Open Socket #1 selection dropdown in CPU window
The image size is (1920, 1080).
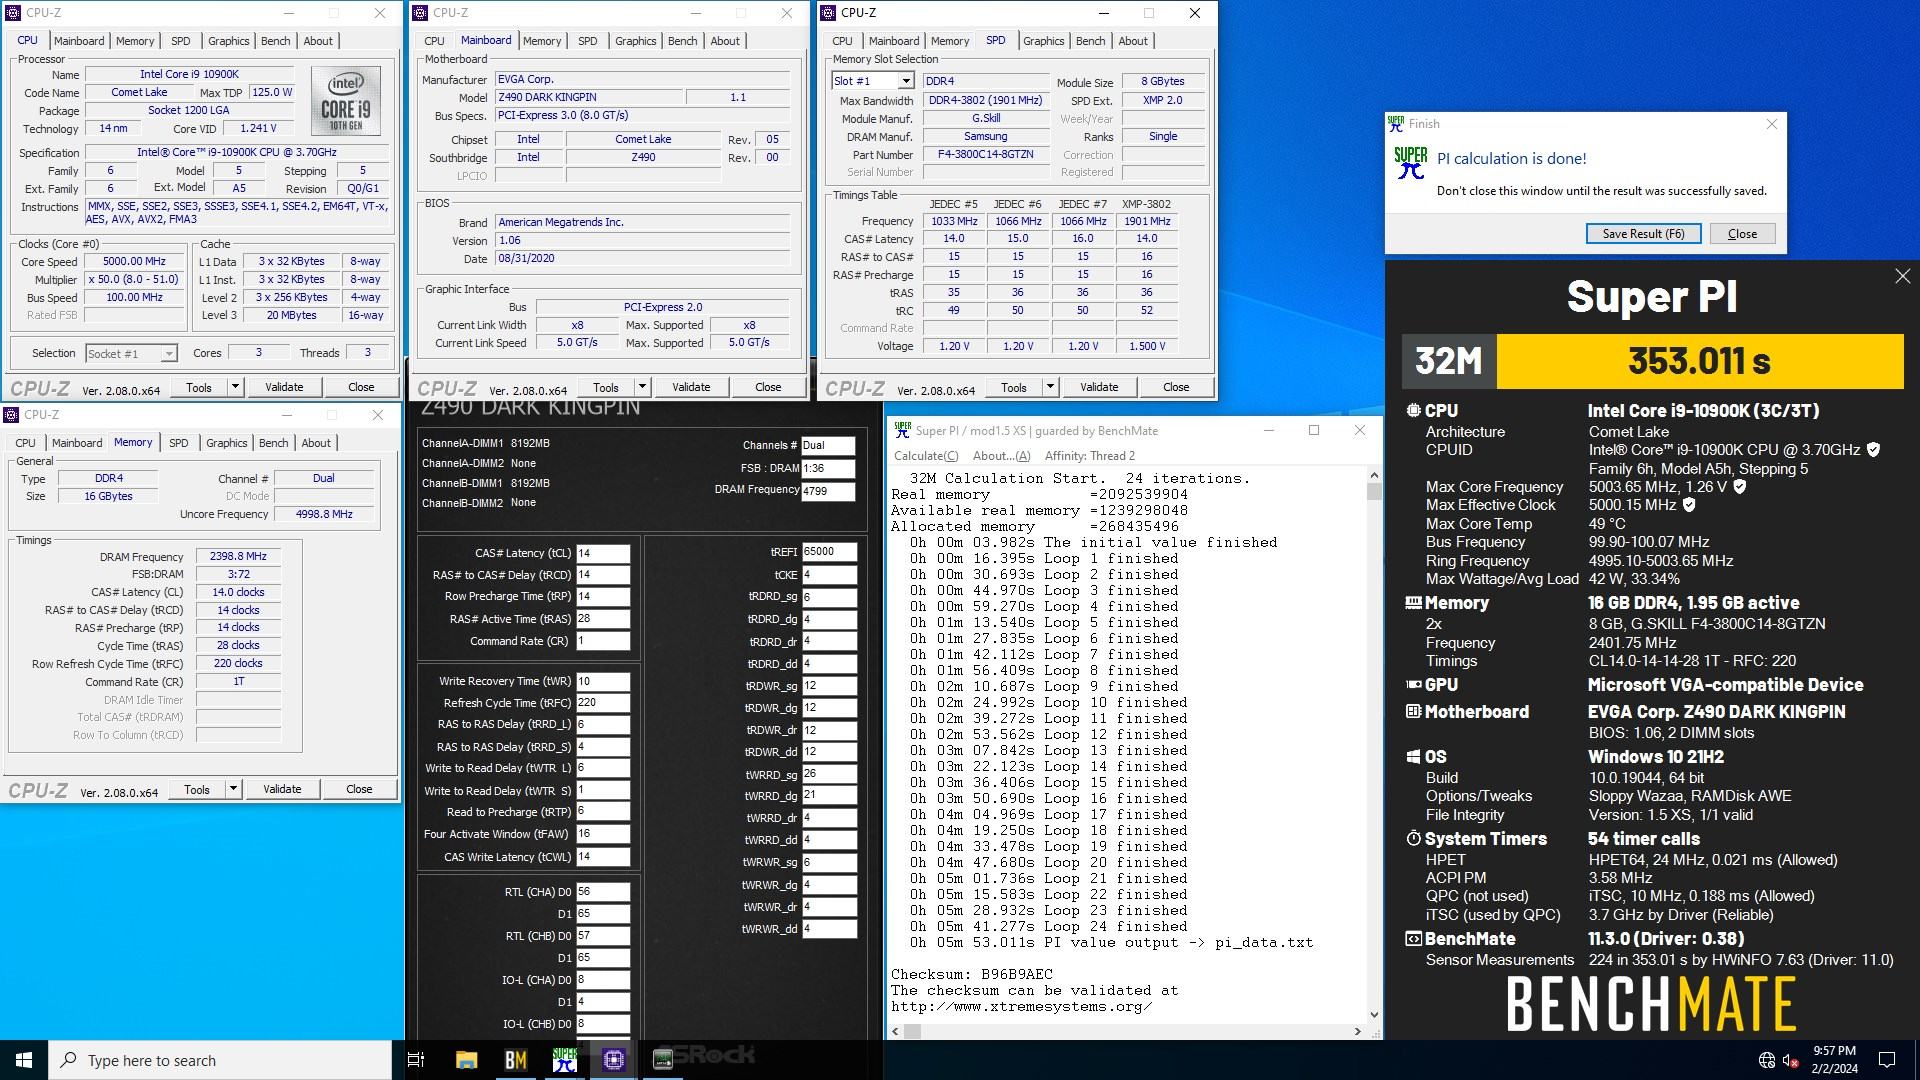(169, 353)
